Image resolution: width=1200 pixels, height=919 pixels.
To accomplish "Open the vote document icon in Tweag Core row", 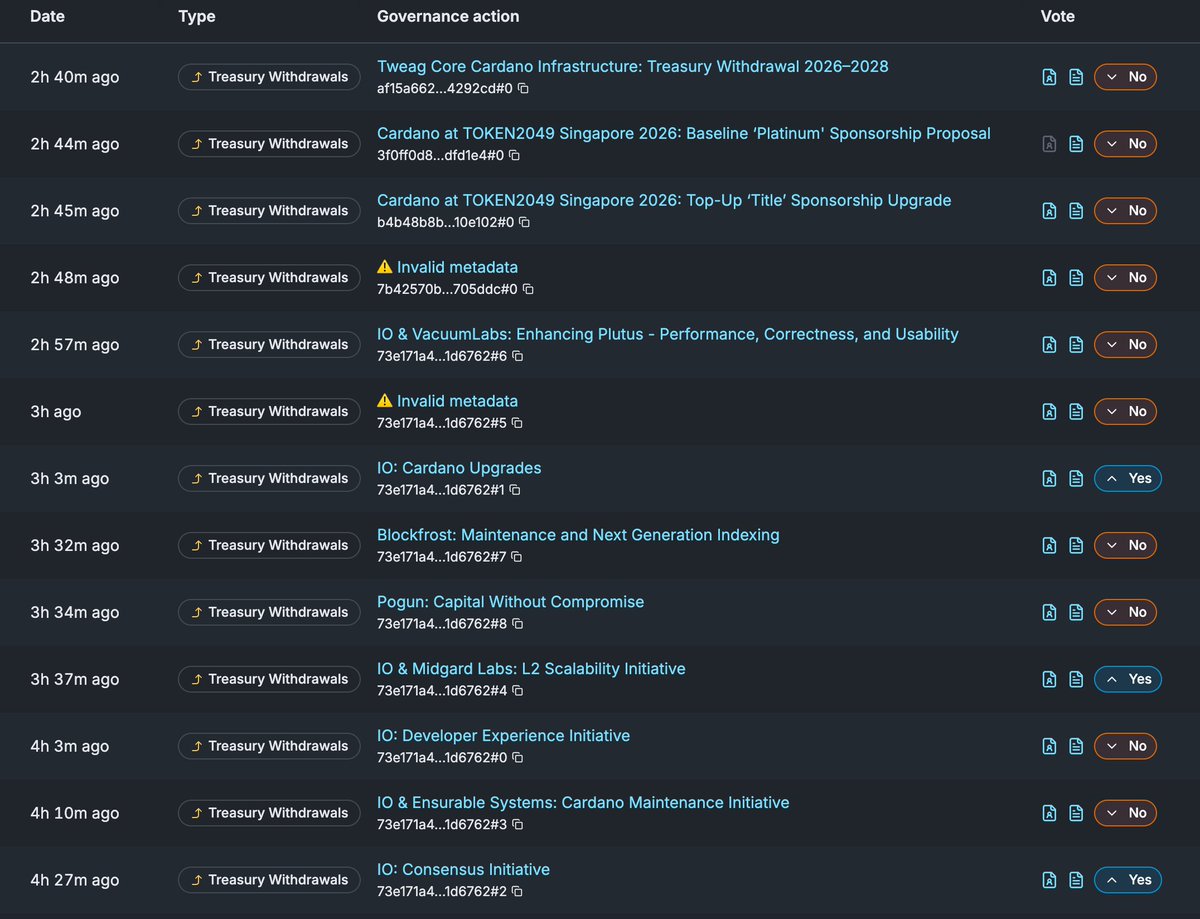I will [x=1076, y=77].
